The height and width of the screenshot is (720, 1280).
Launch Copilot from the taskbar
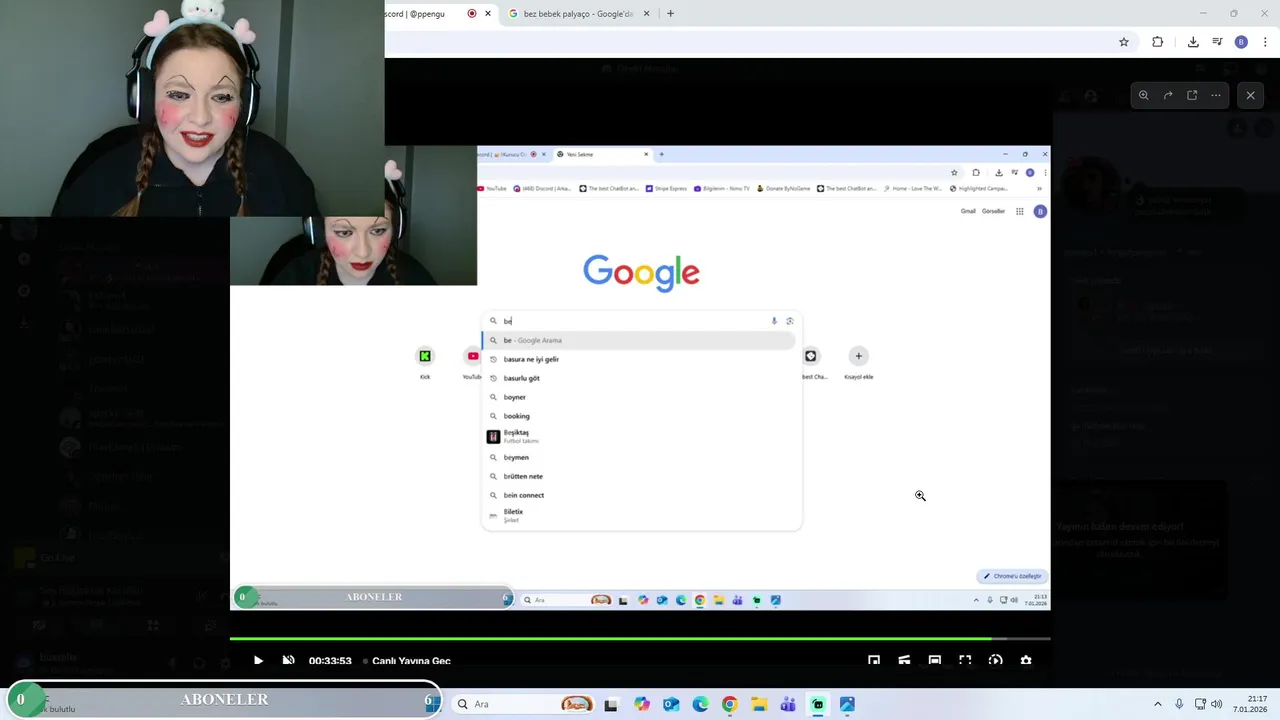(x=641, y=704)
